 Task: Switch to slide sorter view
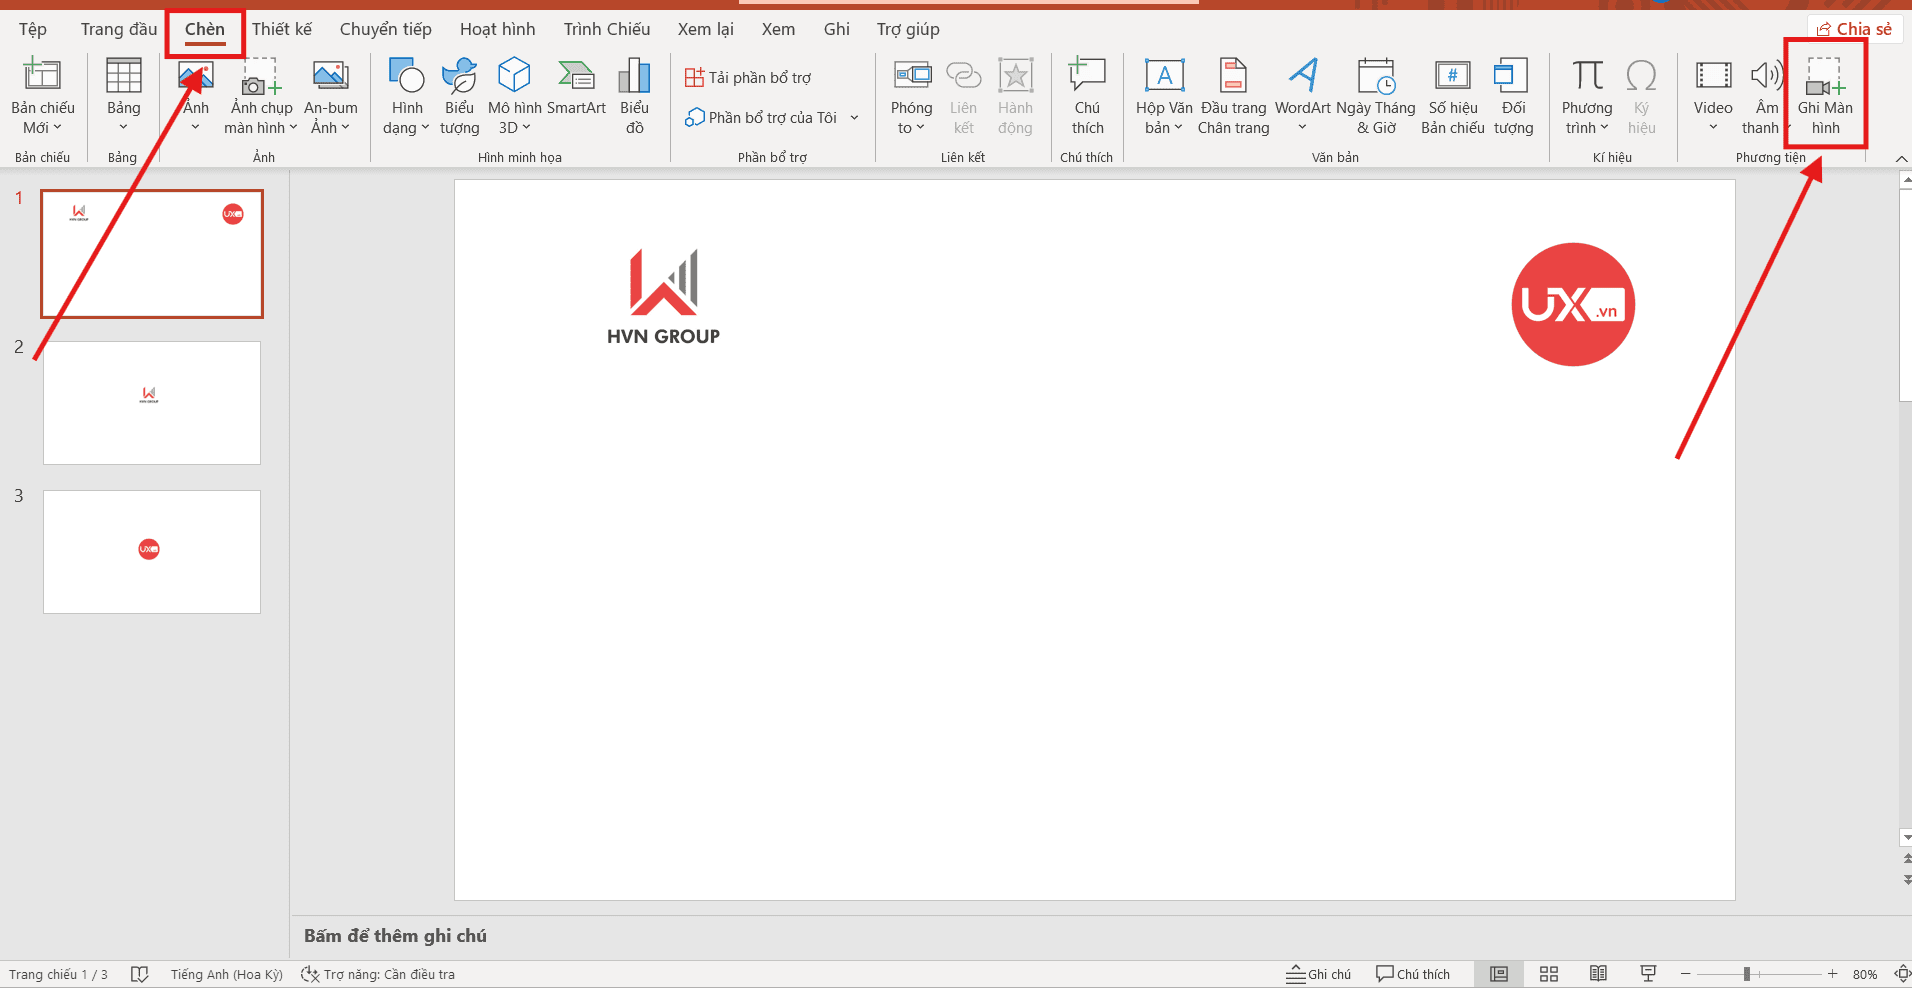click(1549, 974)
